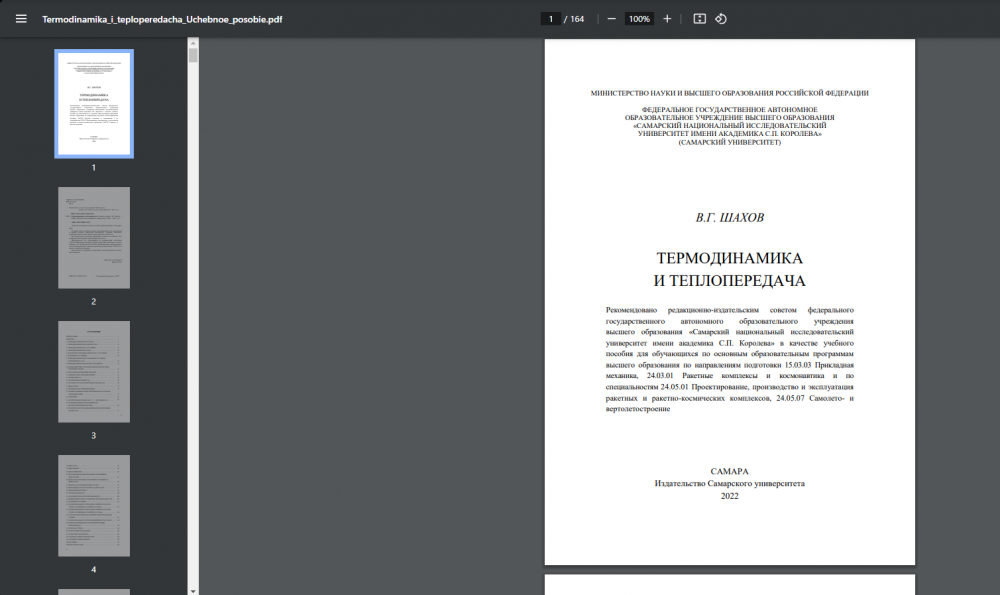Click the zoom out minus icon

pos(611,19)
